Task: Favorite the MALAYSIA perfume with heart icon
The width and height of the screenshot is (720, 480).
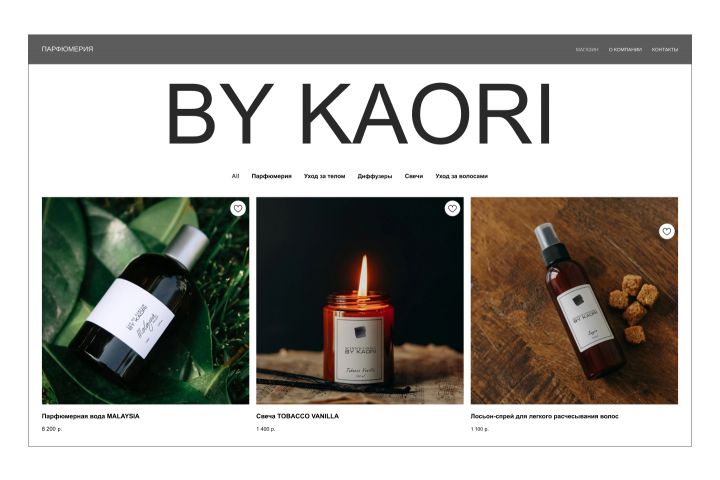Action: point(238,209)
